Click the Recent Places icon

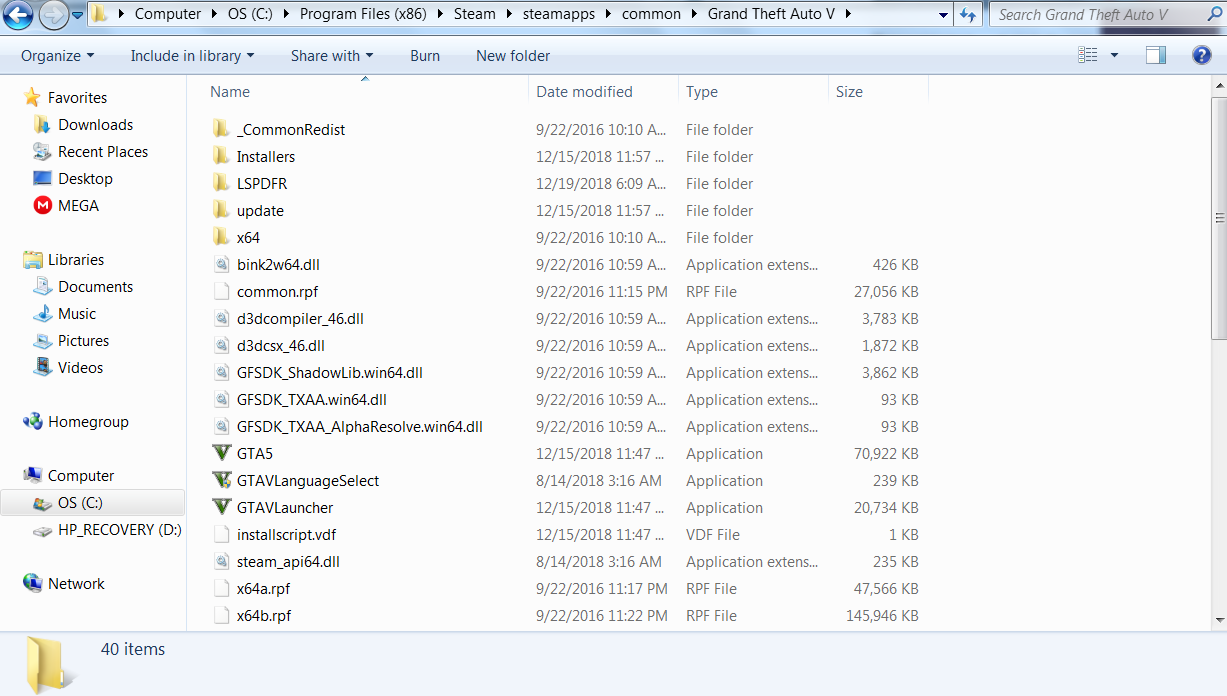42,151
